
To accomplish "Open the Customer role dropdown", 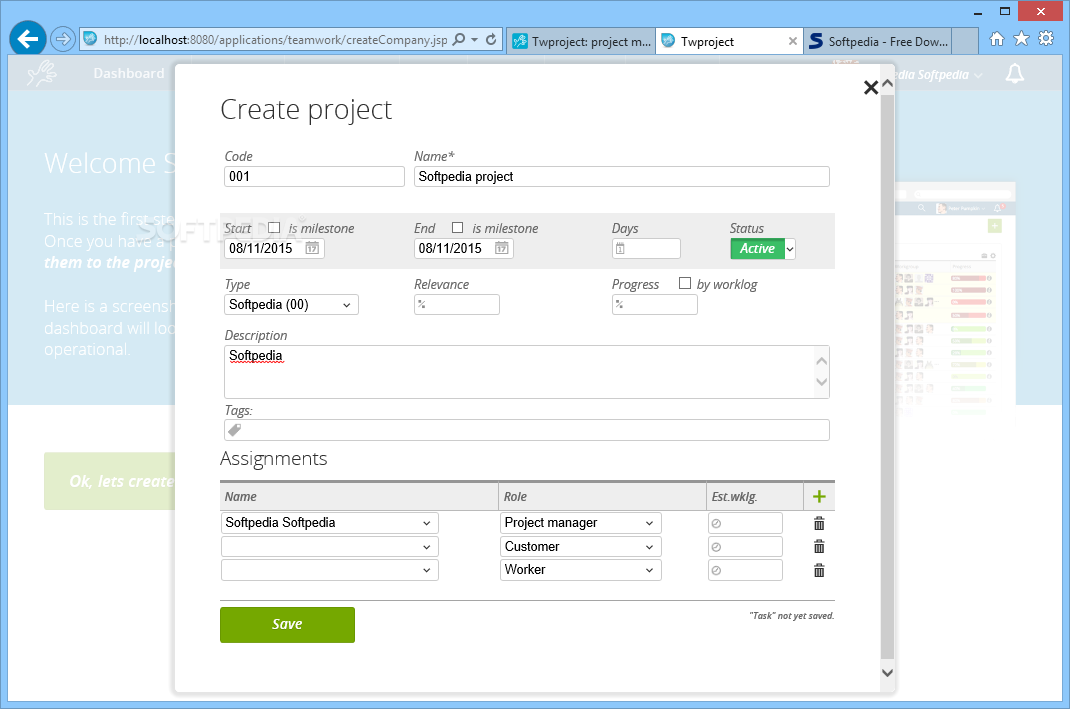I will tap(581, 547).
